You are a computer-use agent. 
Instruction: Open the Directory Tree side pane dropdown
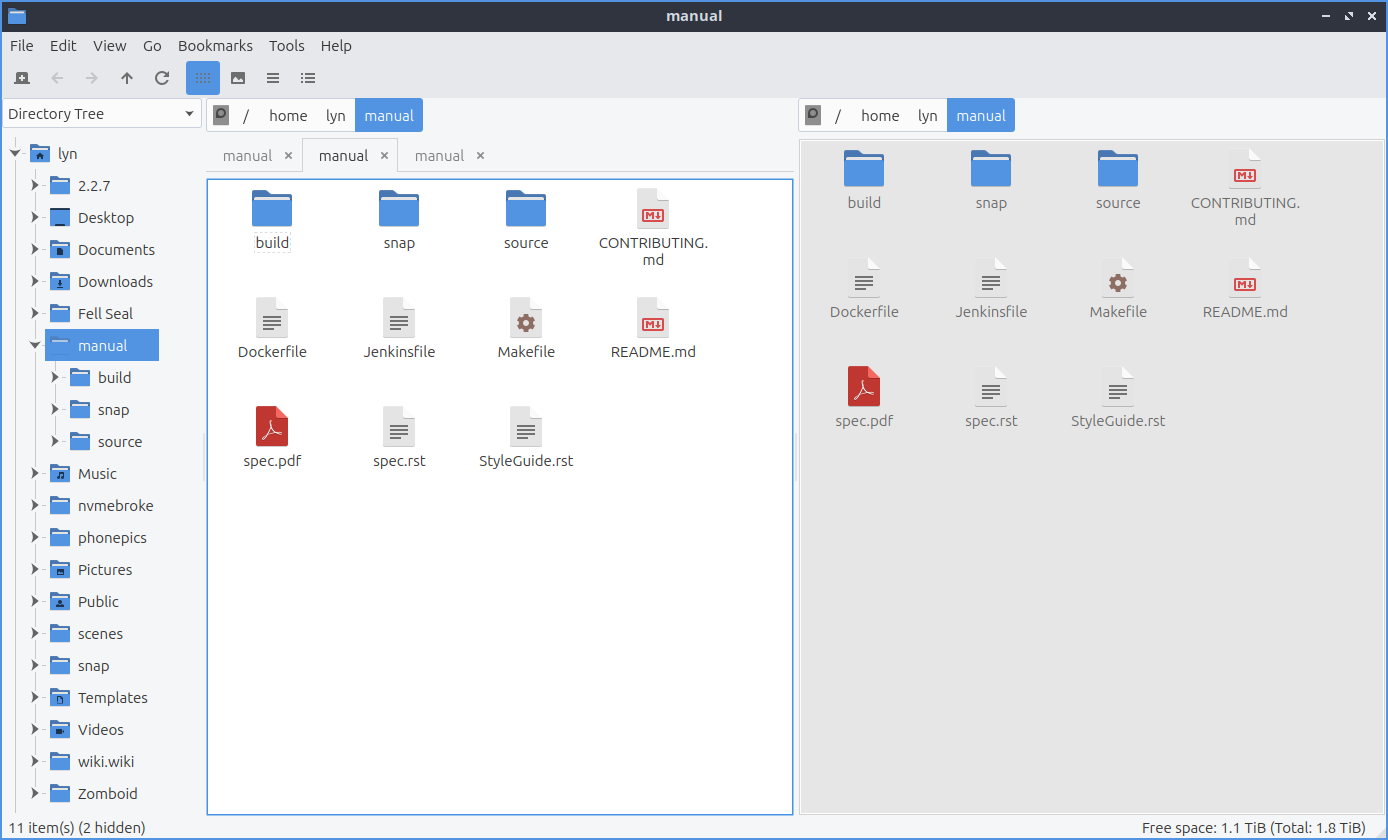(x=102, y=114)
